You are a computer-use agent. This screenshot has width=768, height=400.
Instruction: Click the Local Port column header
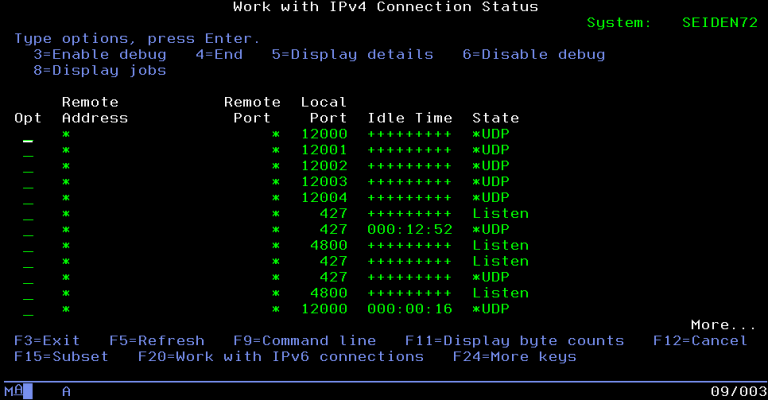(x=324, y=110)
